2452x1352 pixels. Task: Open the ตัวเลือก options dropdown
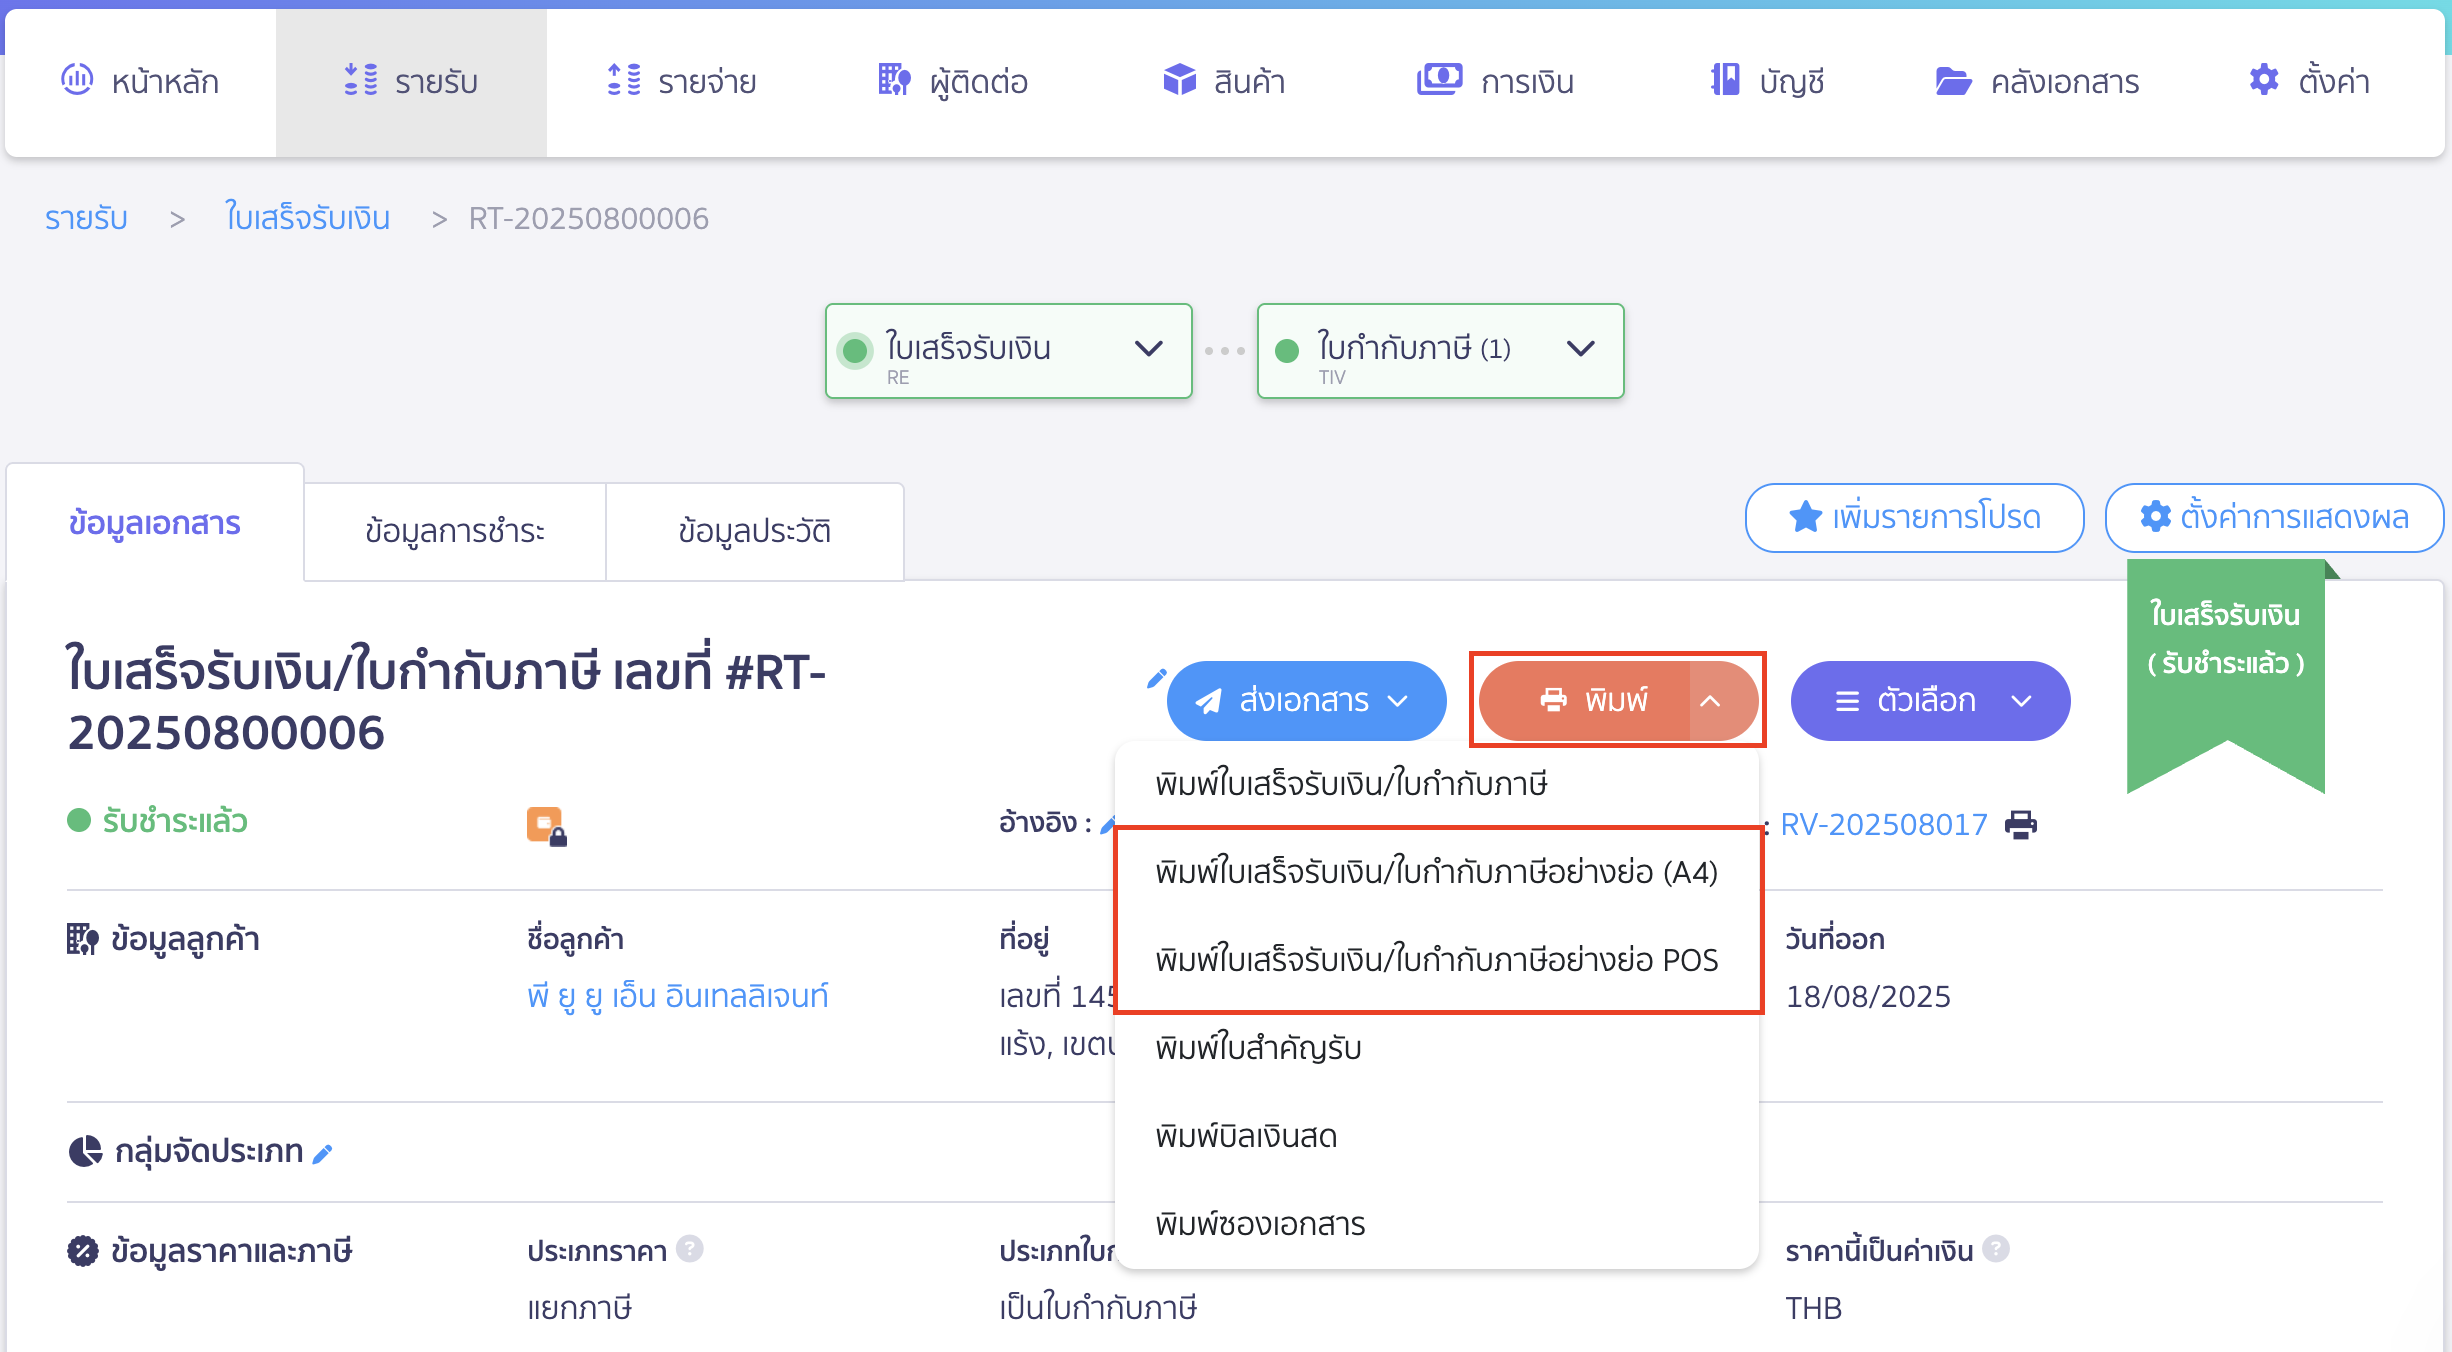(1931, 701)
